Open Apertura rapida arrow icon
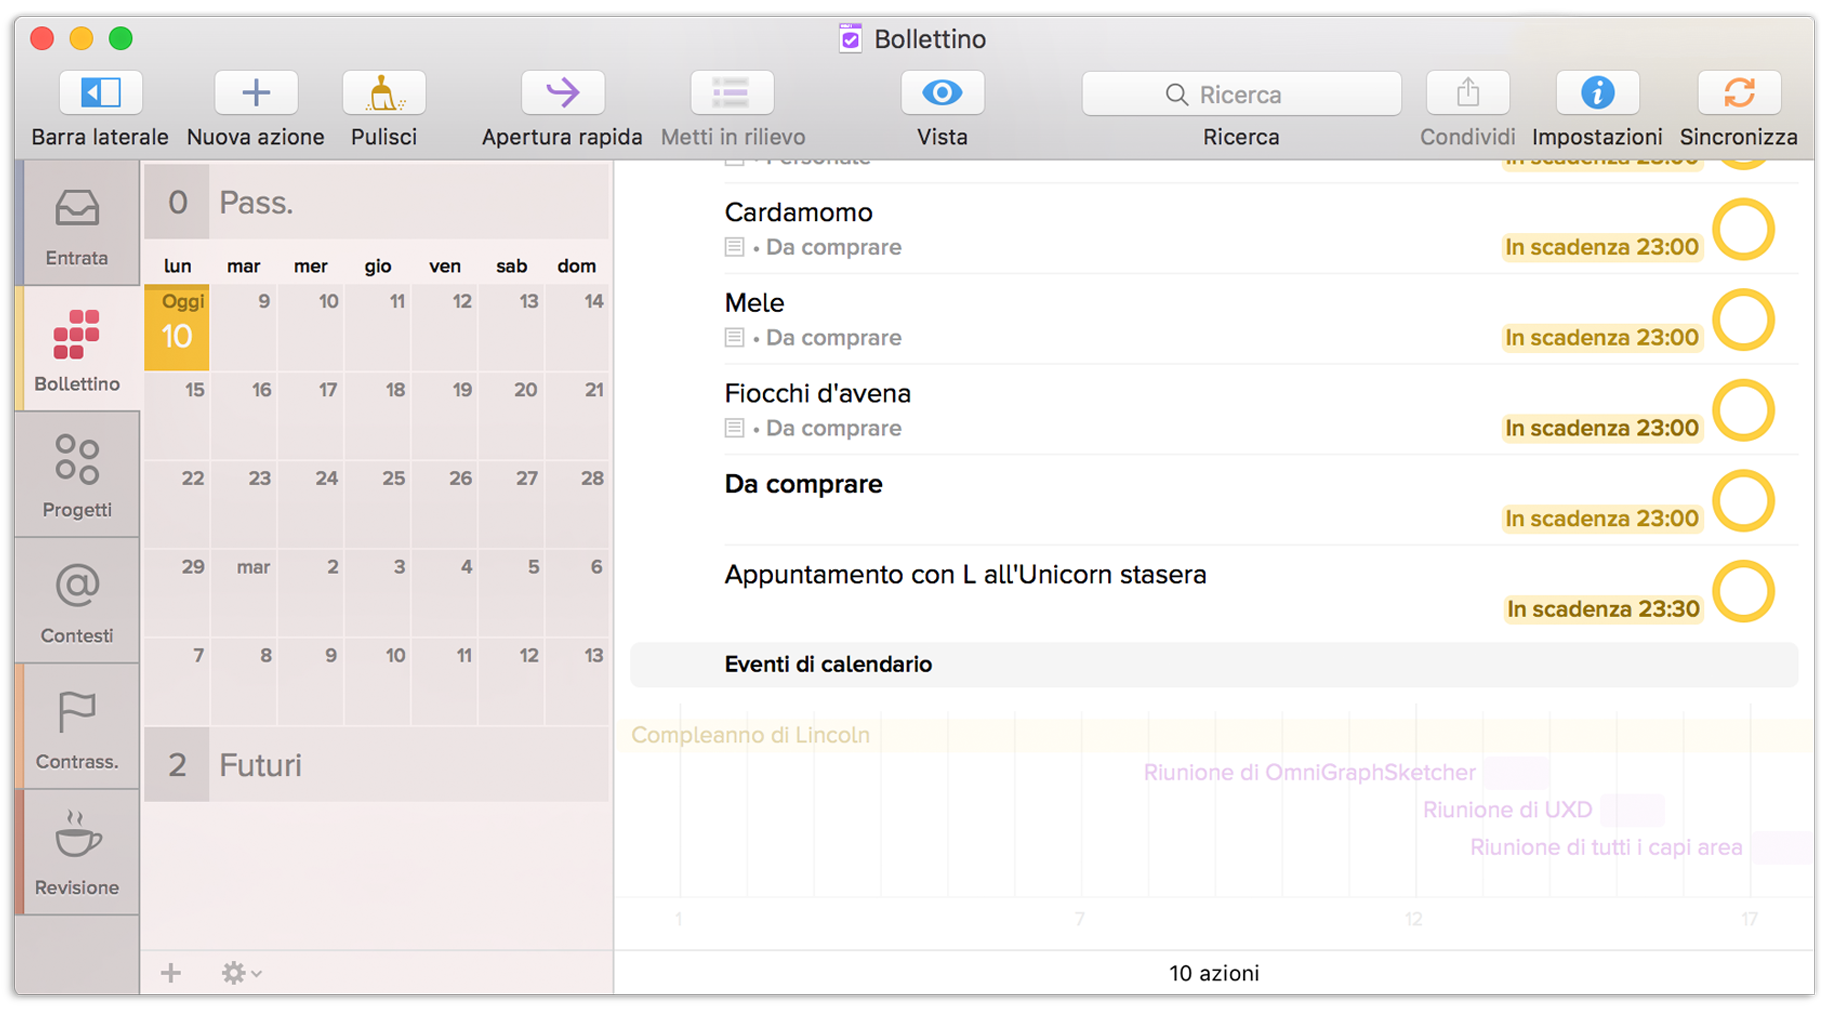1832x1010 pixels. pyautogui.click(x=562, y=94)
